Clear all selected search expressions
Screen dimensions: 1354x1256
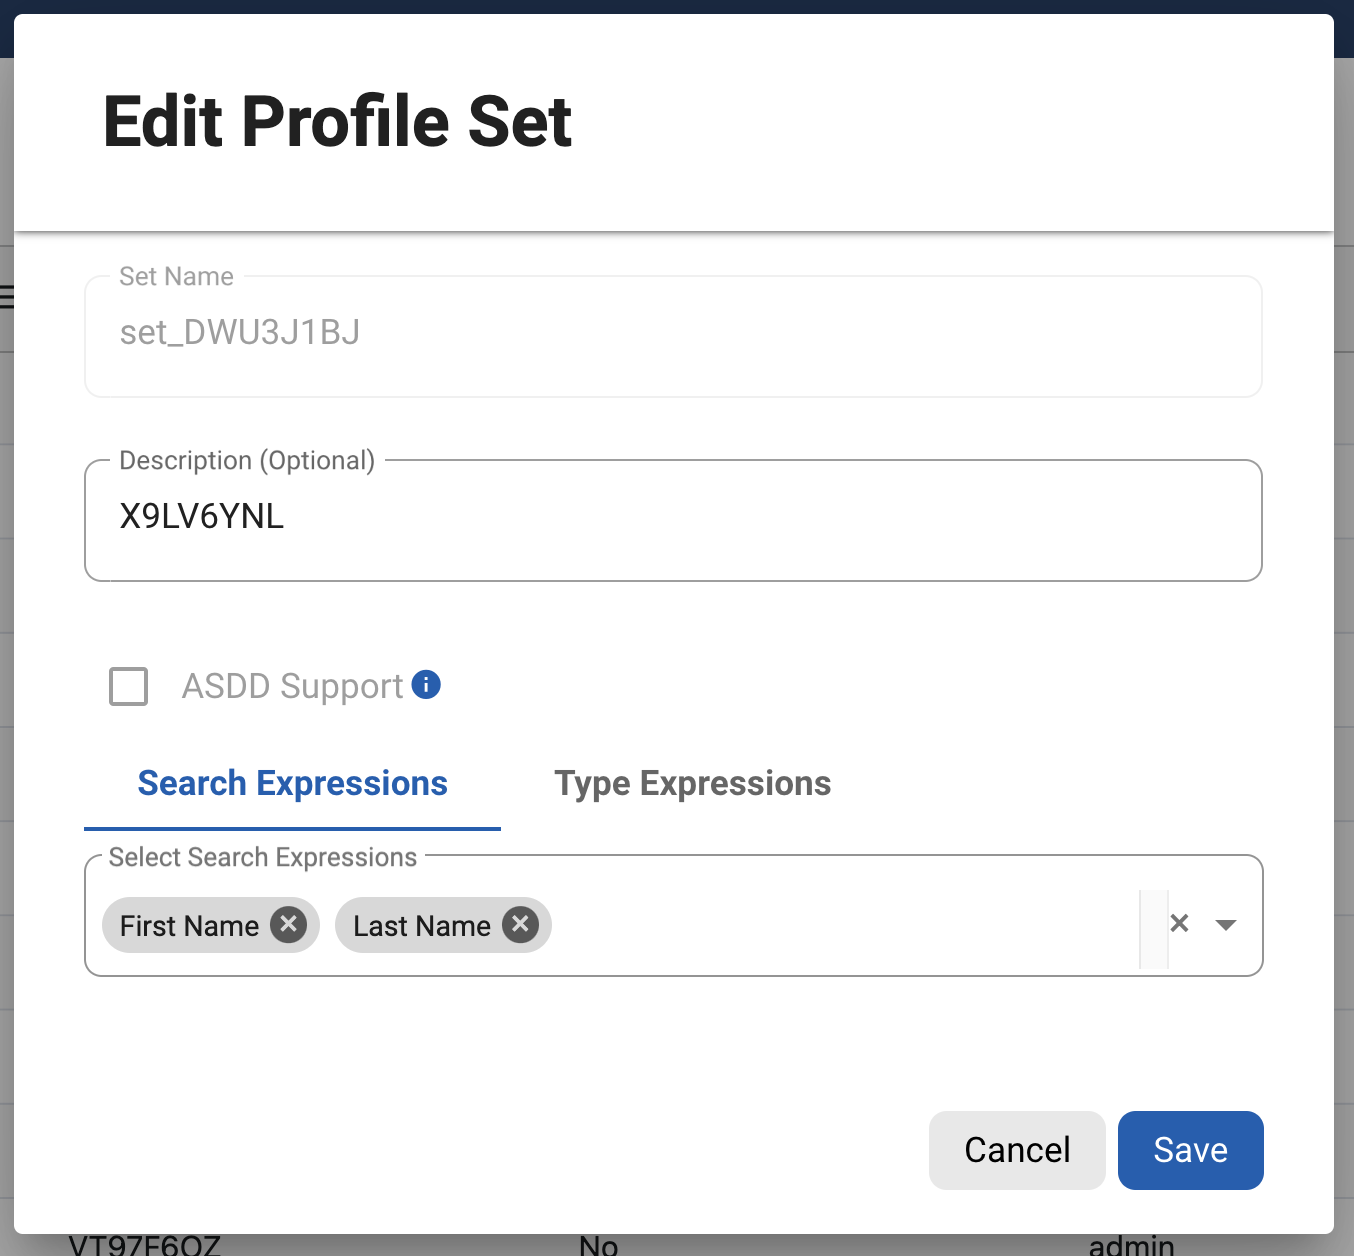pyautogui.click(x=1180, y=923)
